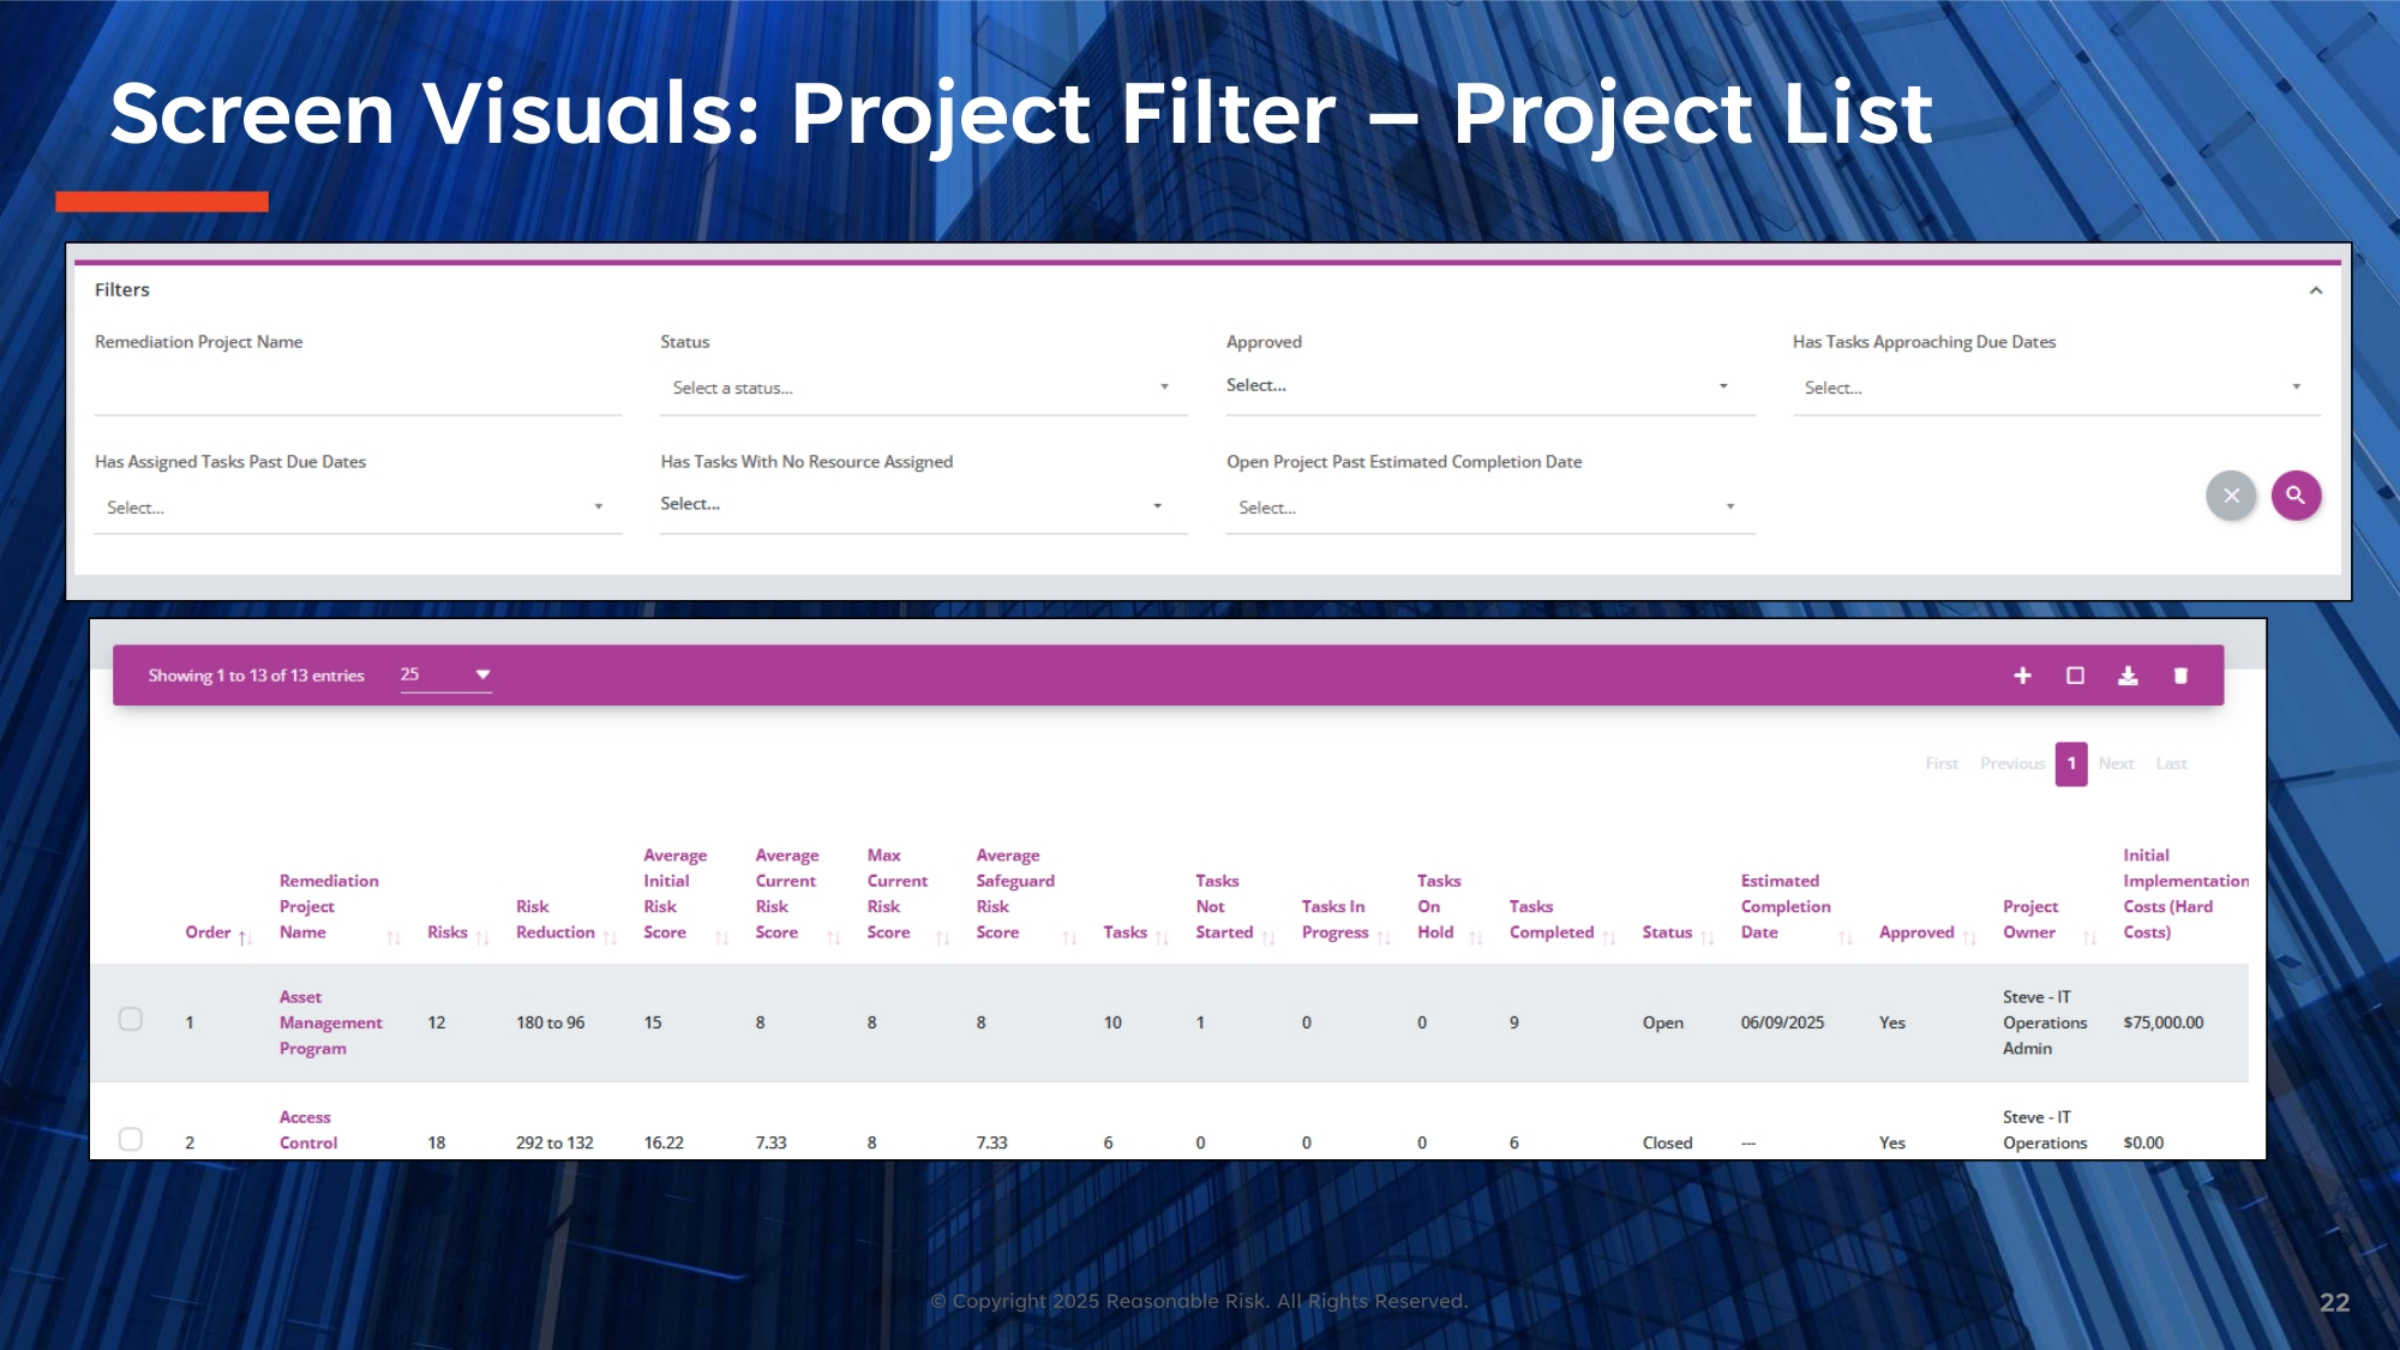
Task: Click the Remediation Project Name input field
Action: [358, 390]
